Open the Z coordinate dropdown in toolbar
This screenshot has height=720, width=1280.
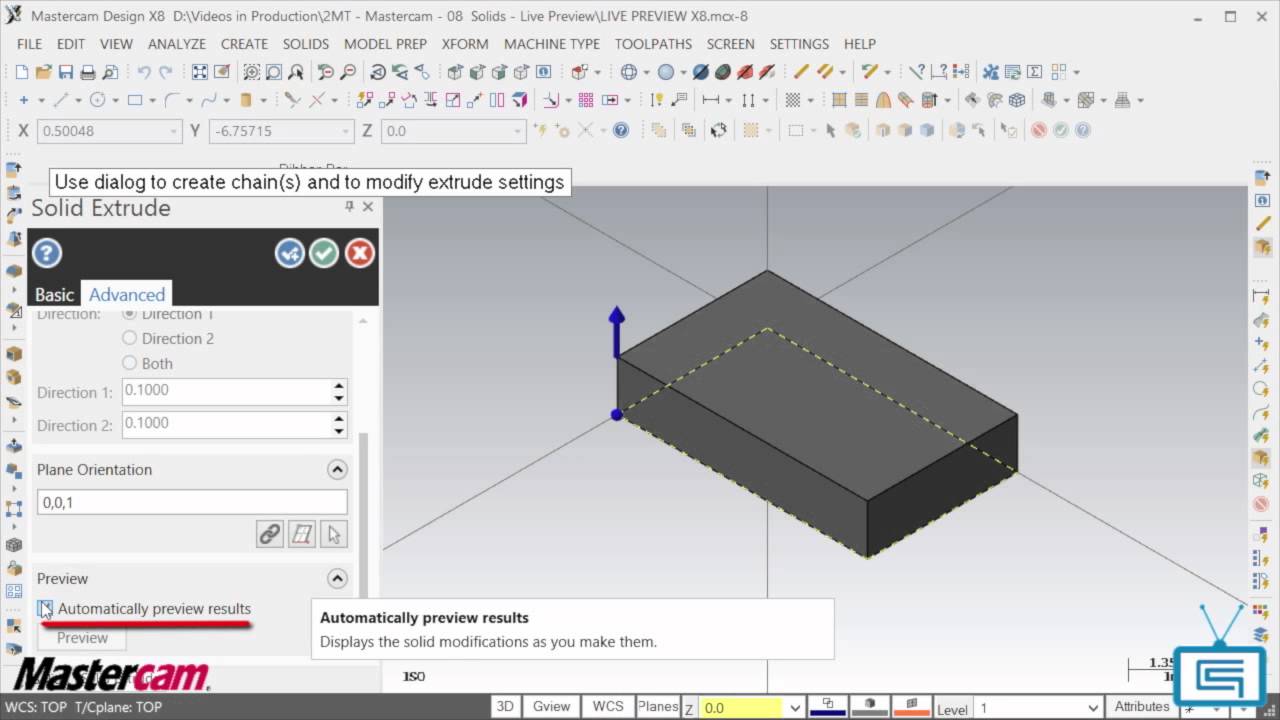(518, 131)
